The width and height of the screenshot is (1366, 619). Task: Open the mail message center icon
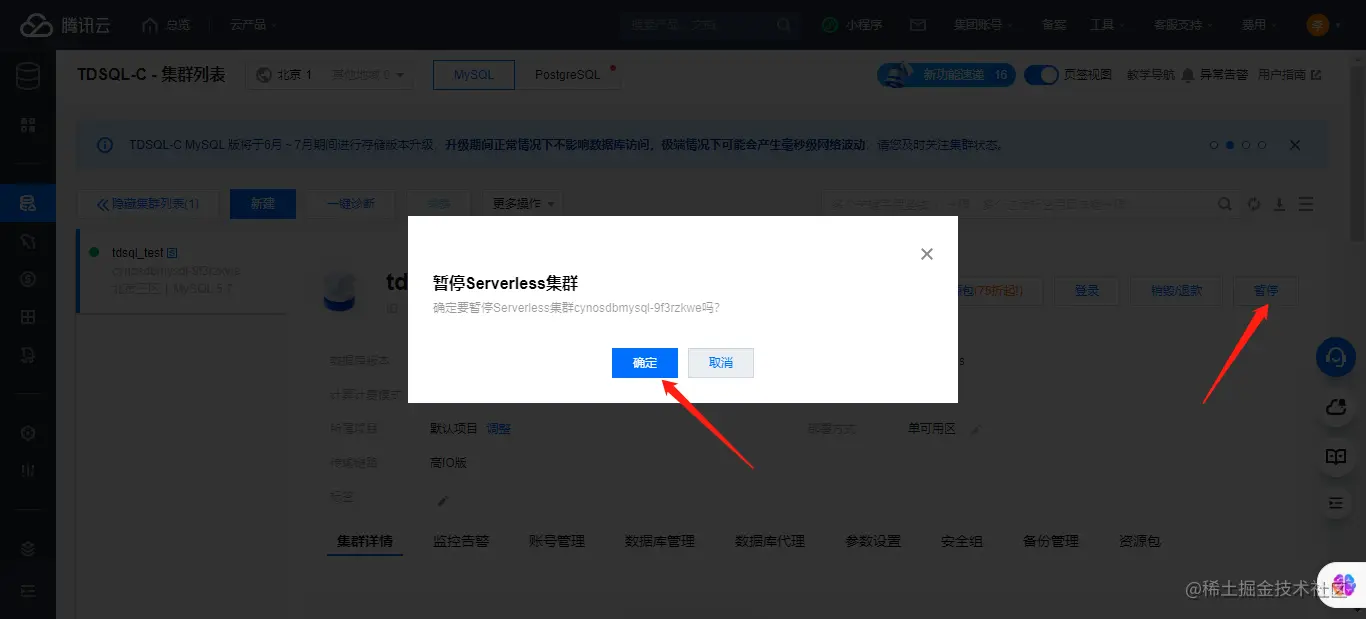tap(918, 25)
